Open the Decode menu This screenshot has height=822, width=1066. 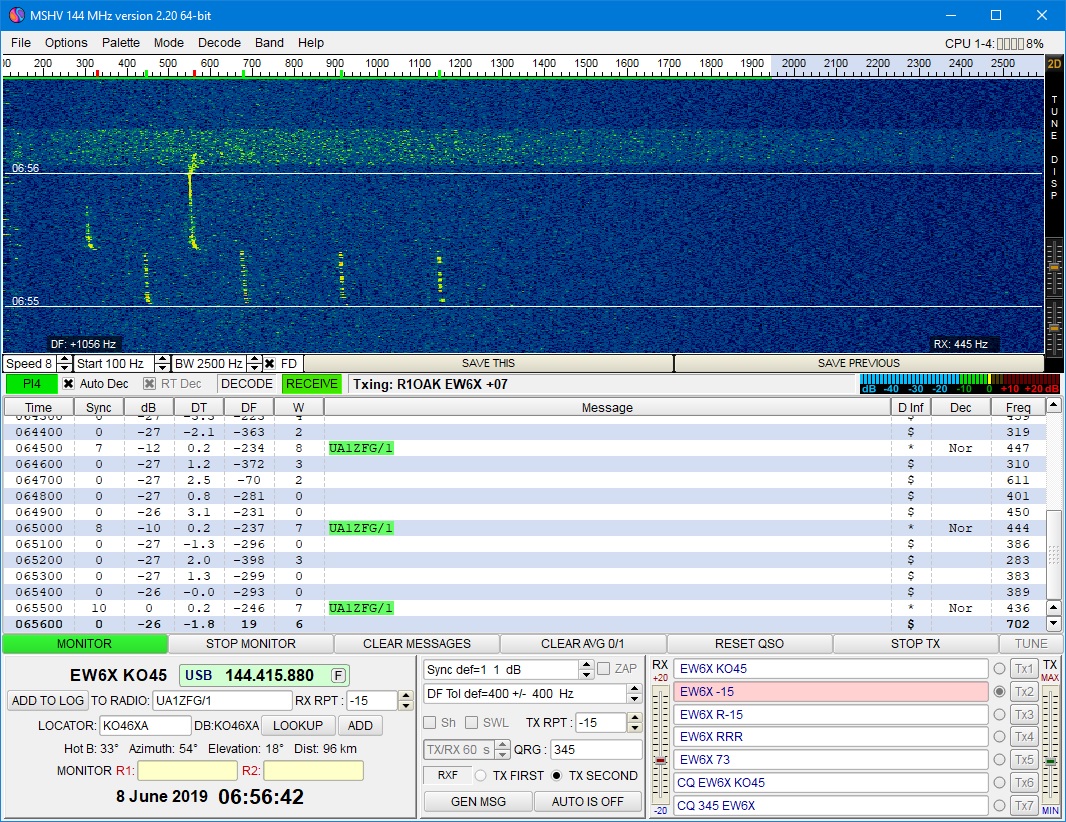click(x=219, y=43)
